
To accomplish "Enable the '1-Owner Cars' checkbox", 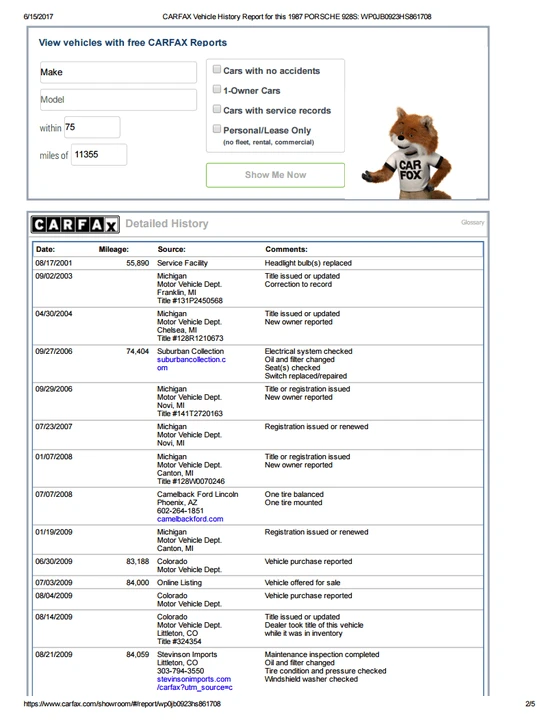I will point(217,89).
